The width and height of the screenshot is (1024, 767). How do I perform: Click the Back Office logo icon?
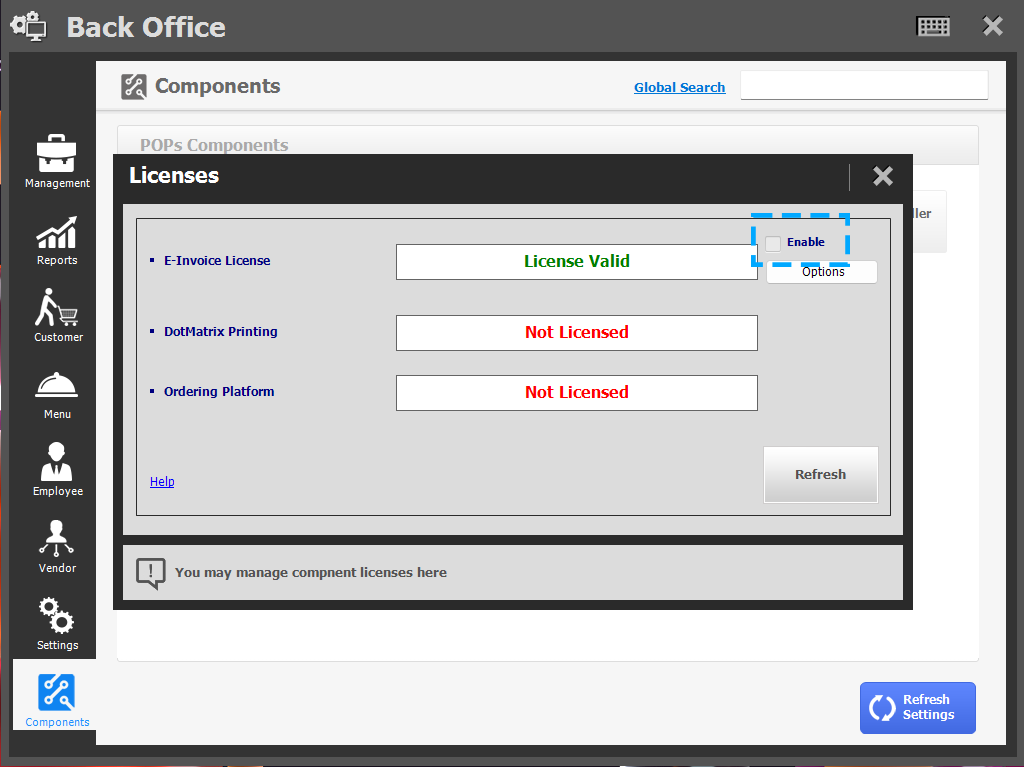point(27,26)
